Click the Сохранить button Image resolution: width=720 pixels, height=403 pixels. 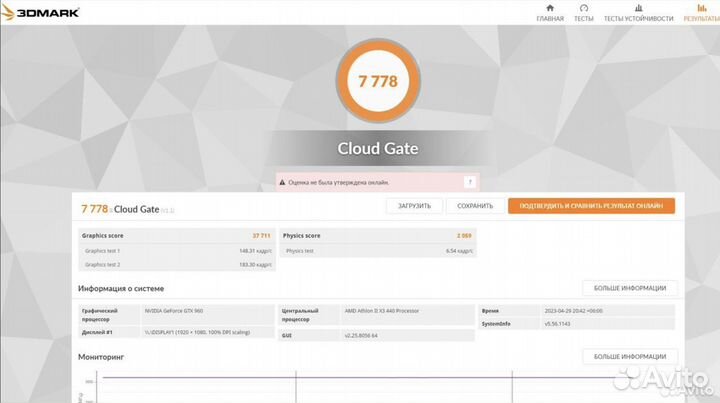click(475, 206)
